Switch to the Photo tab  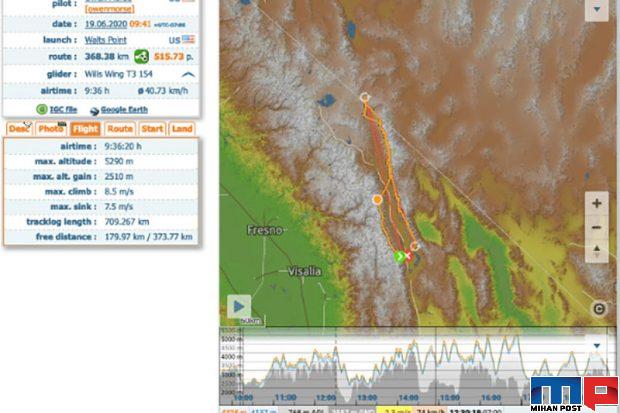(x=50, y=129)
